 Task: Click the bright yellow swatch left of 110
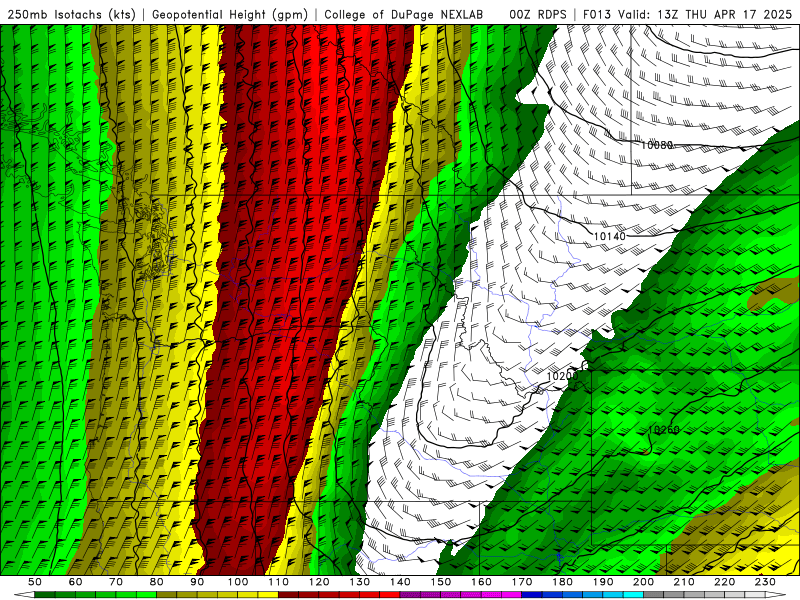[268, 595]
